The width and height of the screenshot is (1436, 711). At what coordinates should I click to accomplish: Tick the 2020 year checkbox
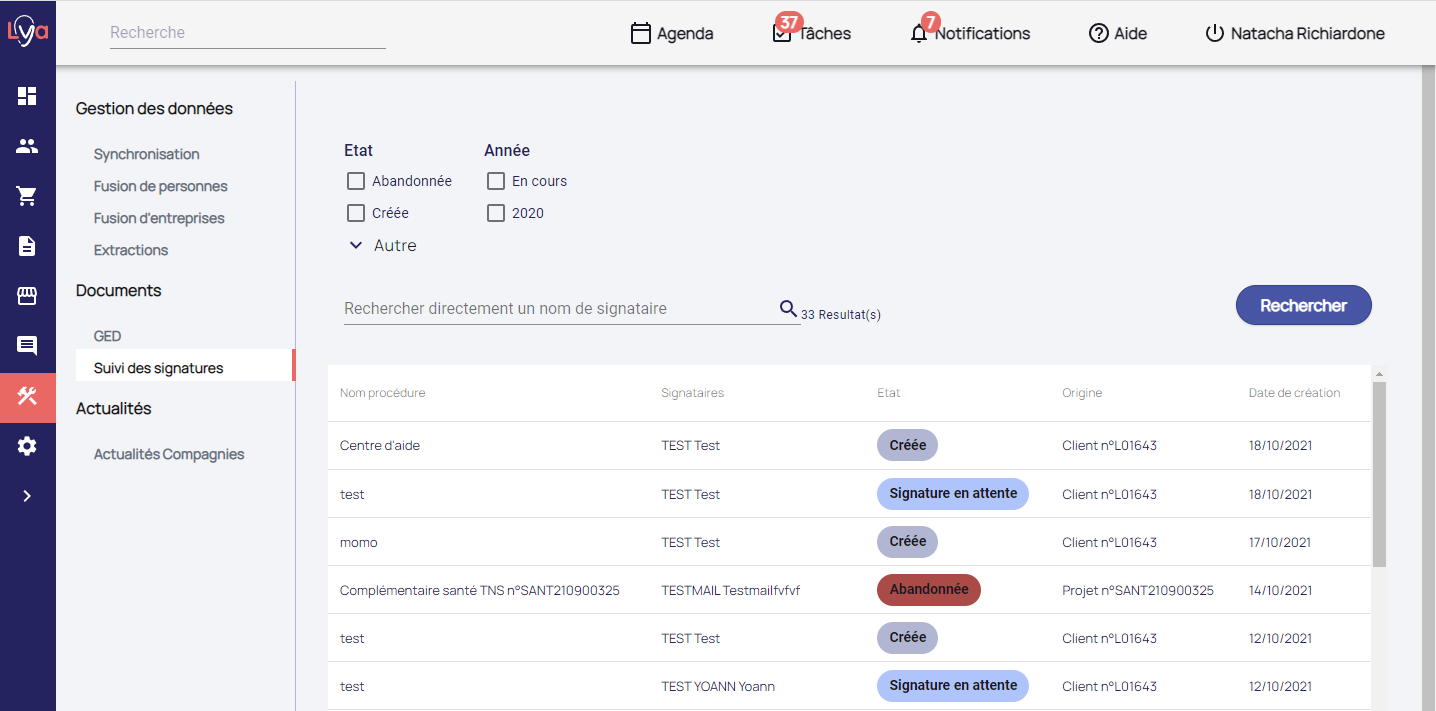coord(495,213)
